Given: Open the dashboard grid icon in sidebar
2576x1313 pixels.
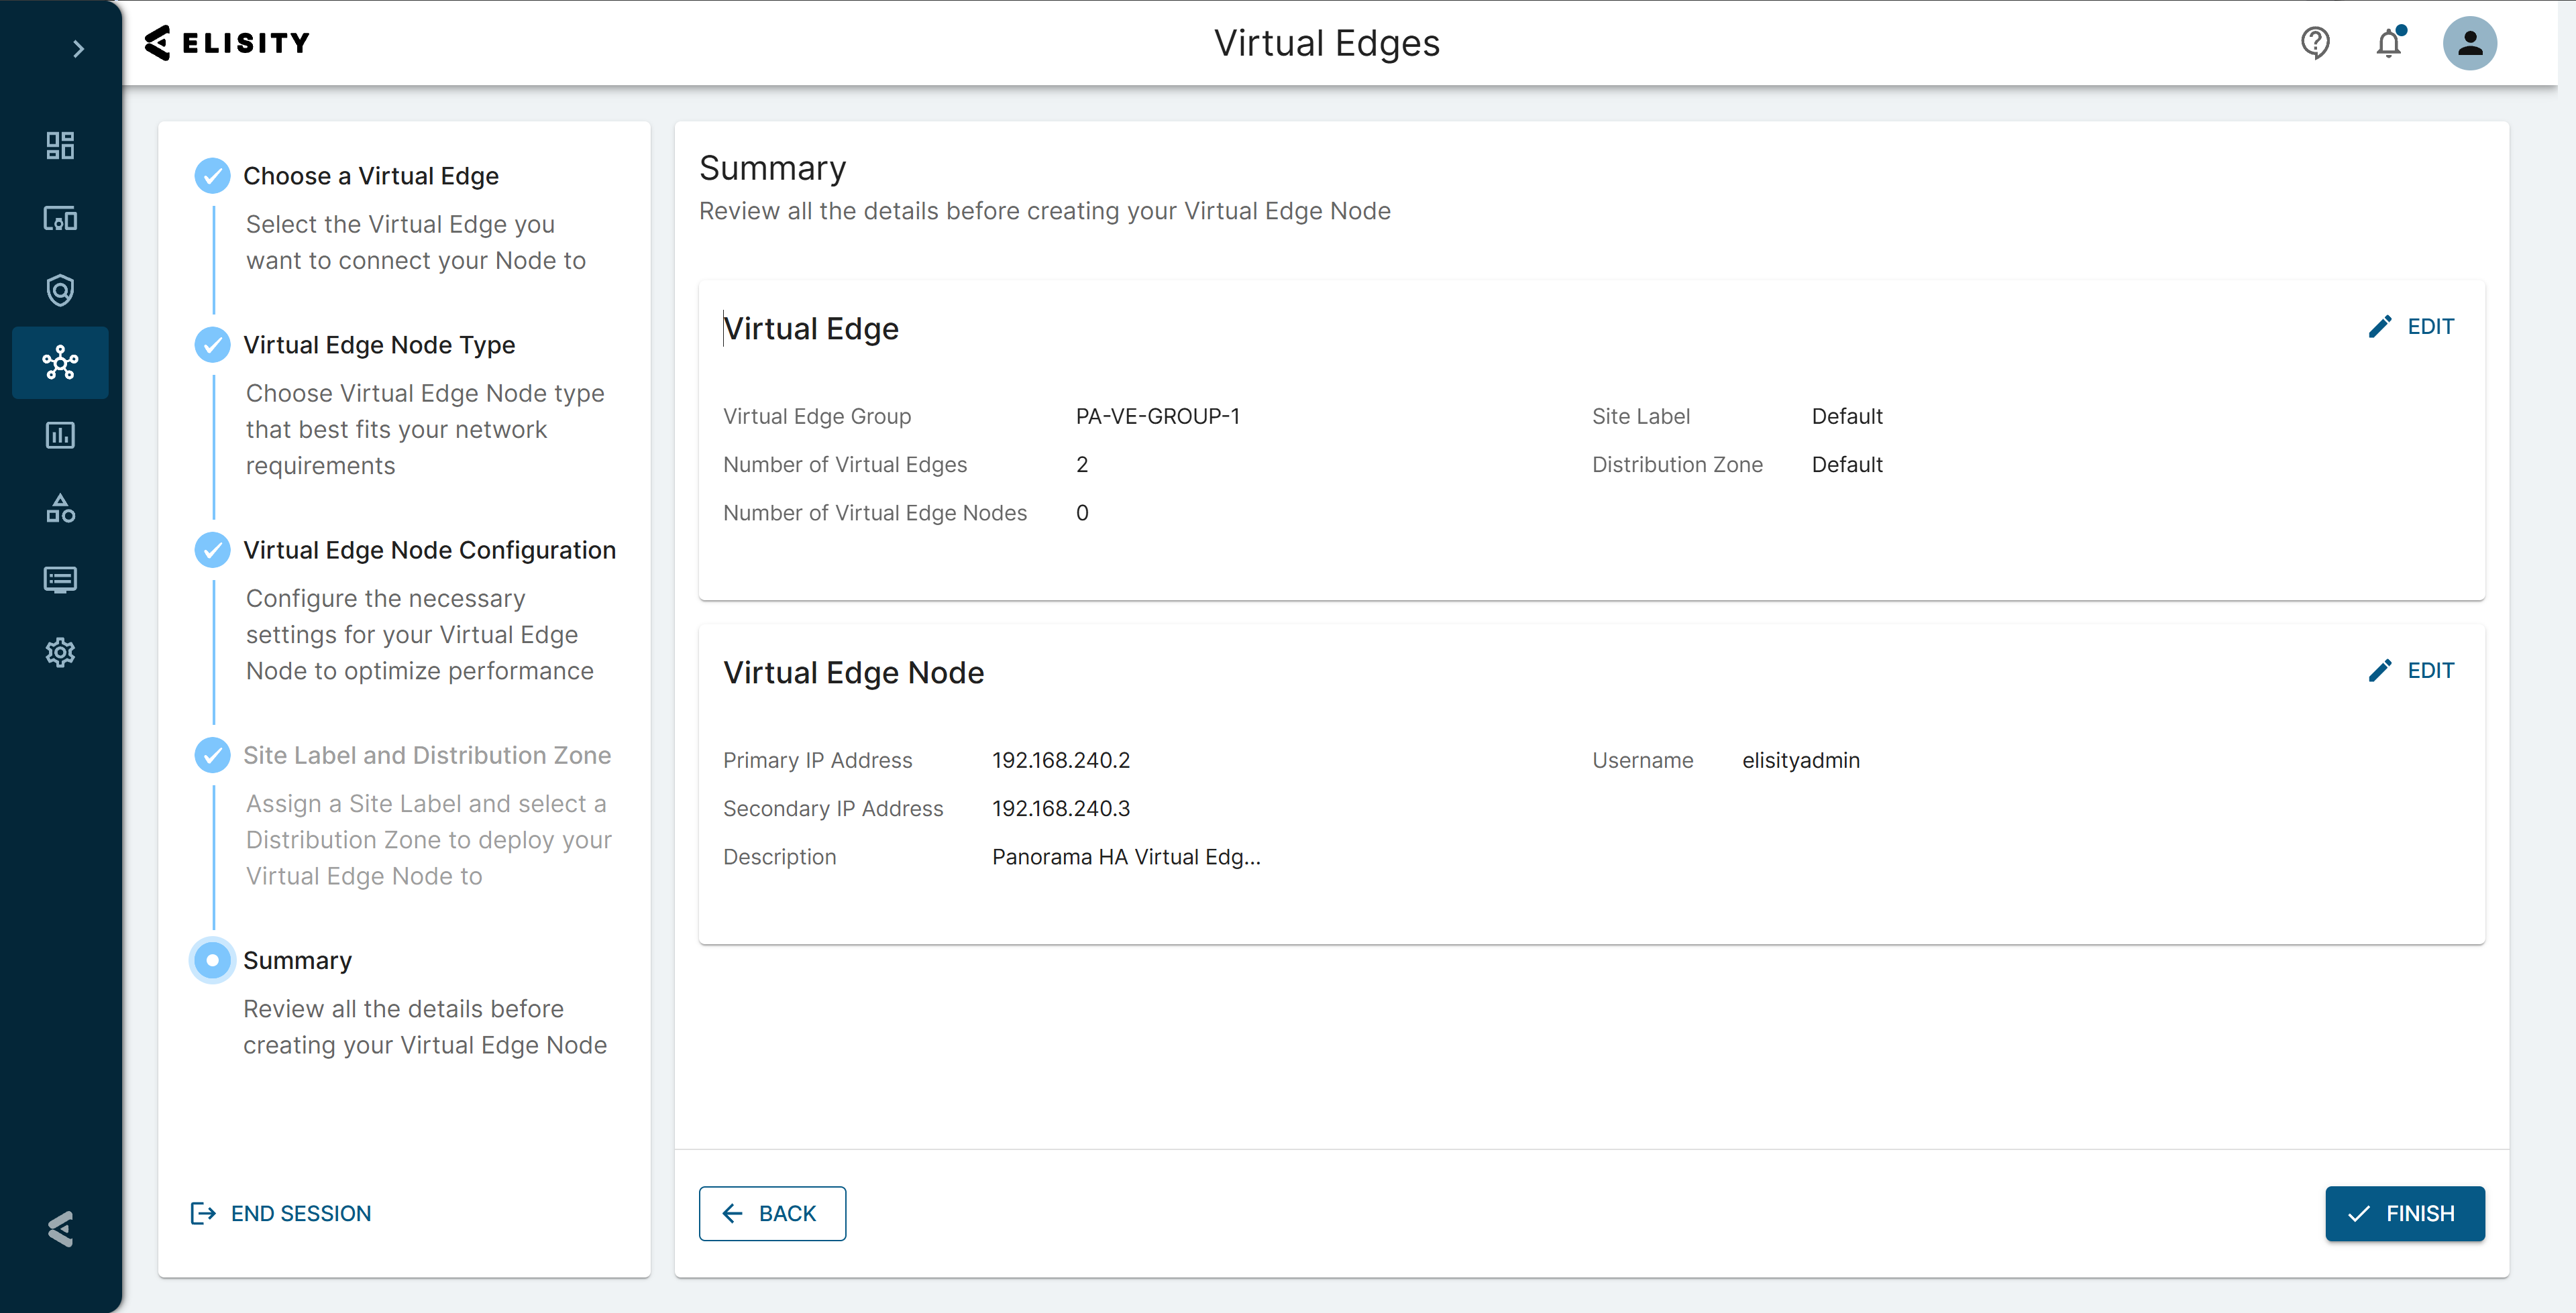Looking at the screenshot, I should pyautogui.click(x=60, y=146).
